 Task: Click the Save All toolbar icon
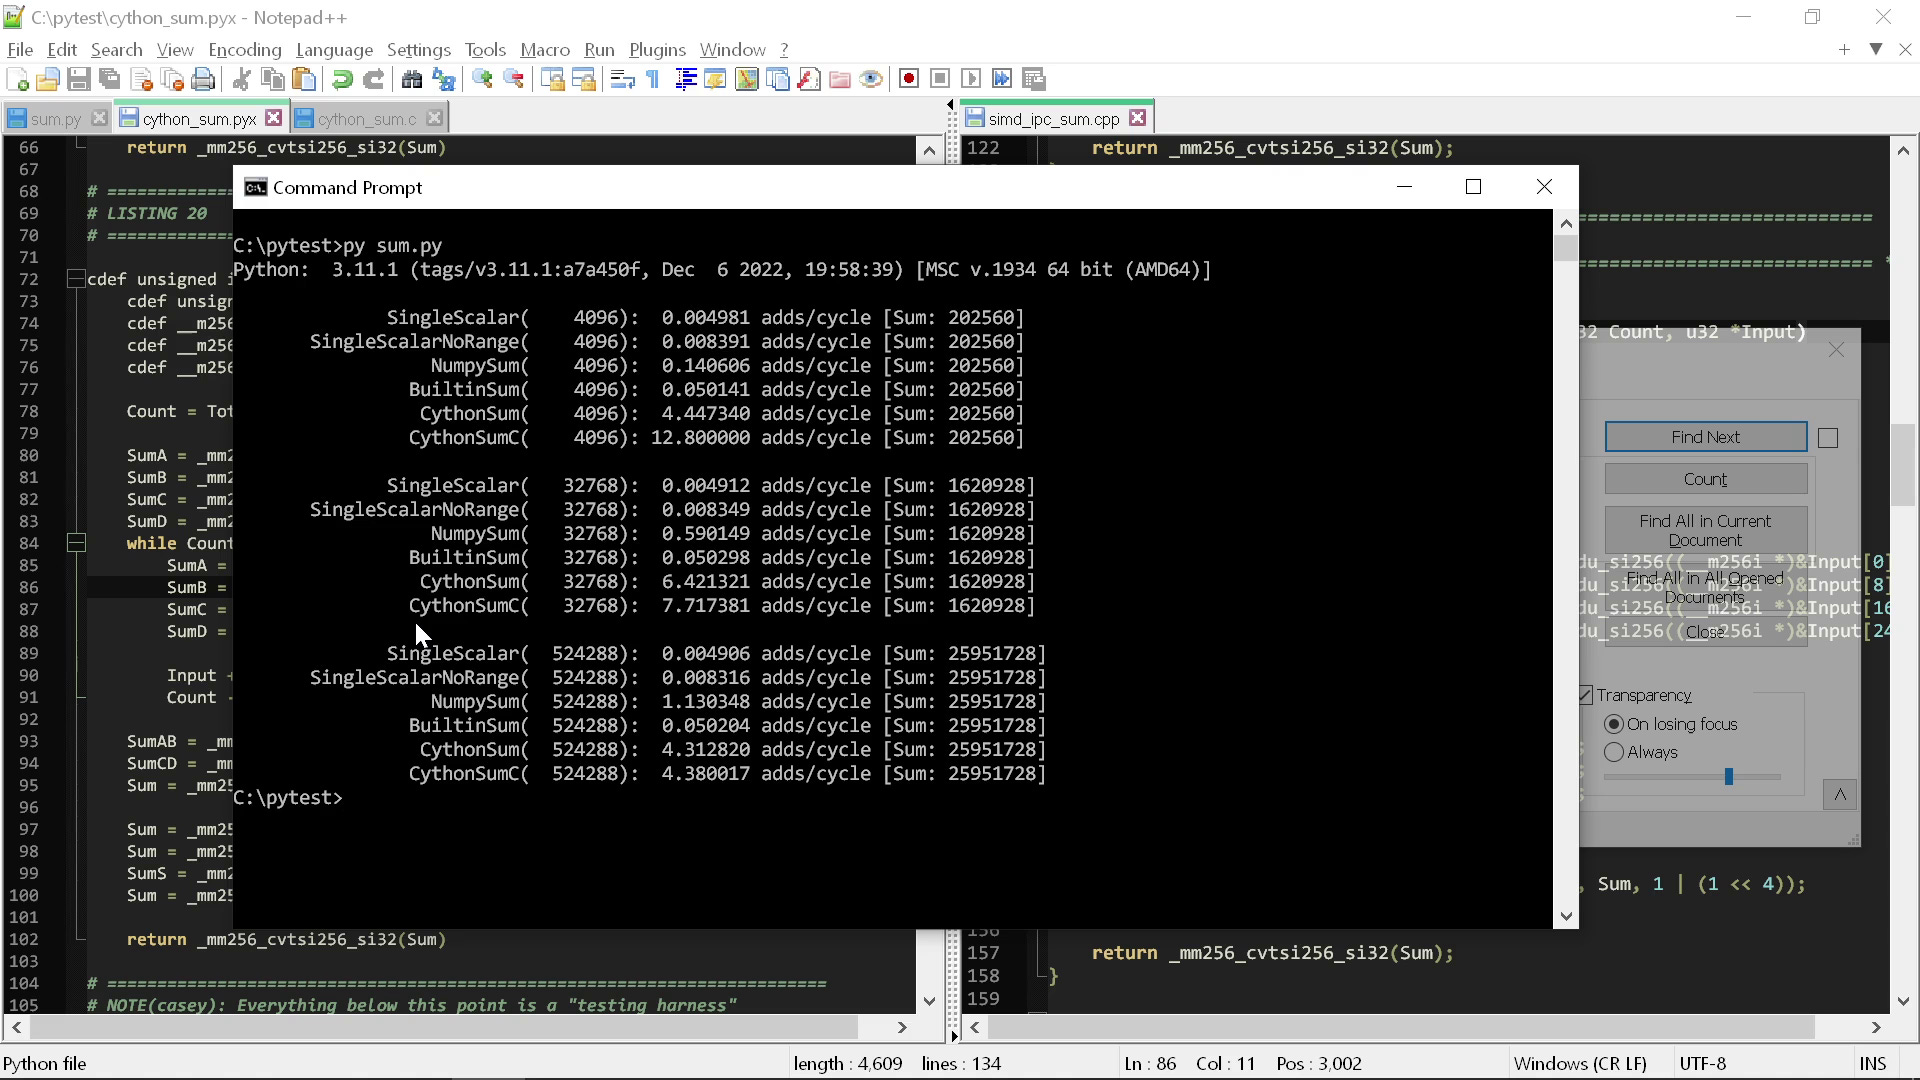(x=110, y=80)
